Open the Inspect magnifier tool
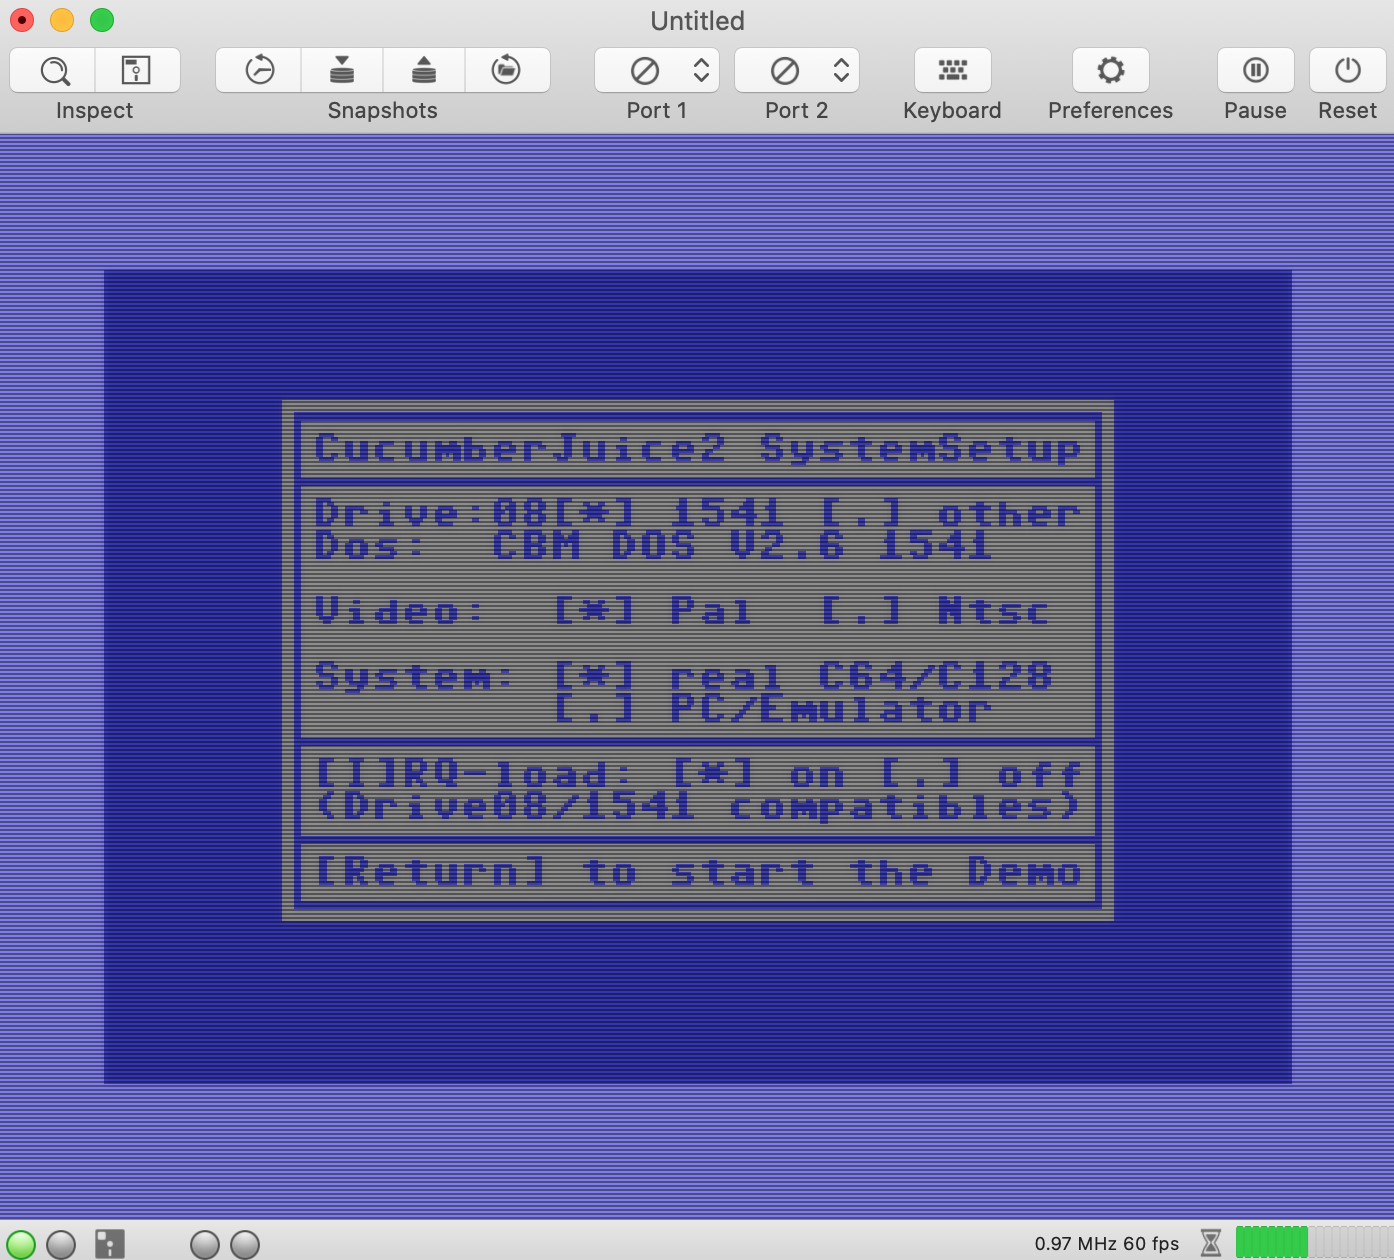Viewport: 1394px width, 1260px height. pyautogui.click(x=53, y=70)
